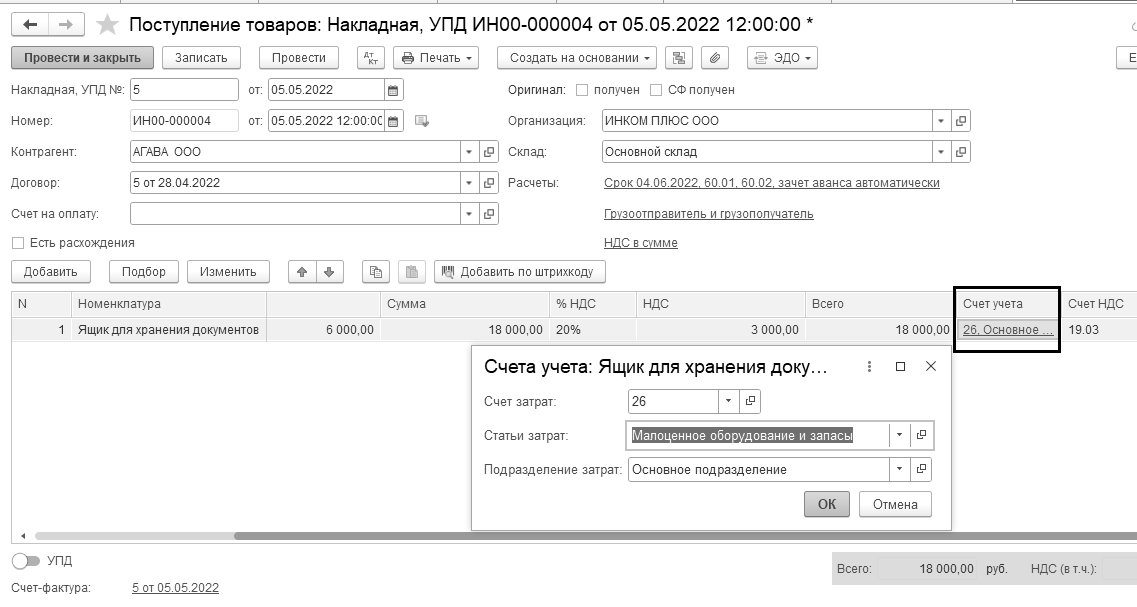Click the Записать button
The height and width of the screenshot is (607, 1137).
[x=201, y=58]
